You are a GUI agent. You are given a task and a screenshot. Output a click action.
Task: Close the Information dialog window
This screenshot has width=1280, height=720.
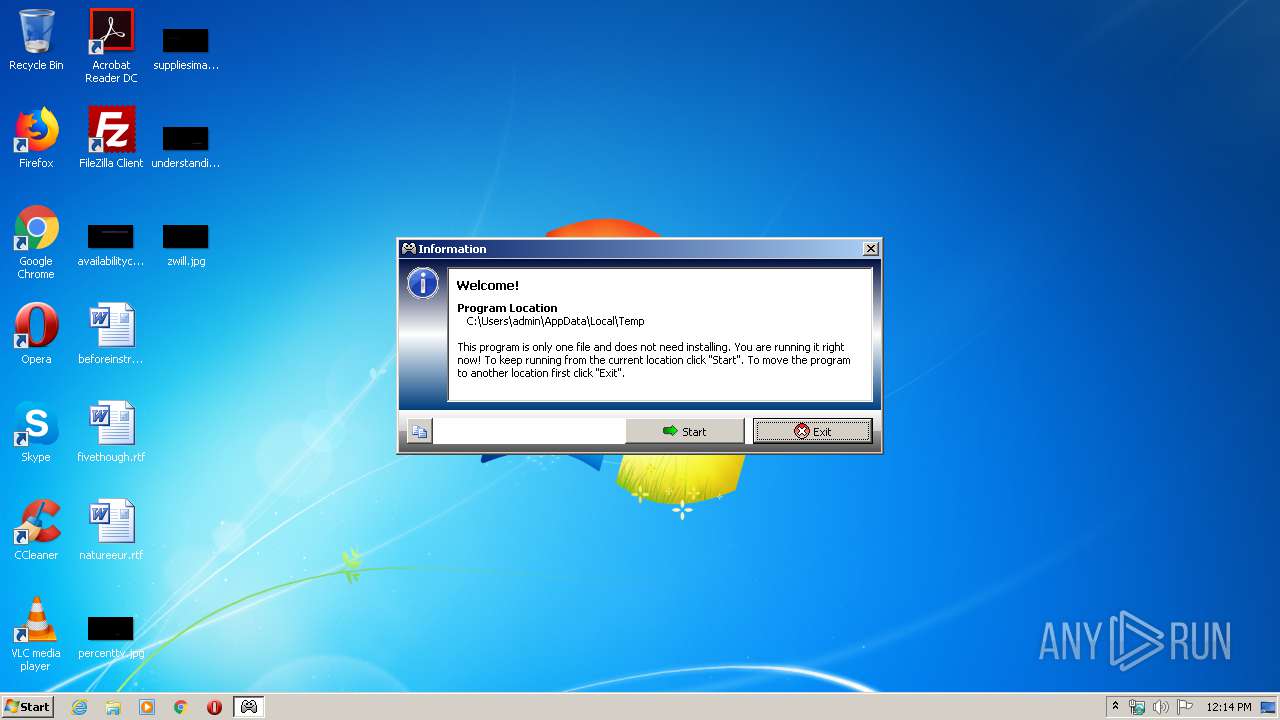pyautogui.click(x=870, y=249)
